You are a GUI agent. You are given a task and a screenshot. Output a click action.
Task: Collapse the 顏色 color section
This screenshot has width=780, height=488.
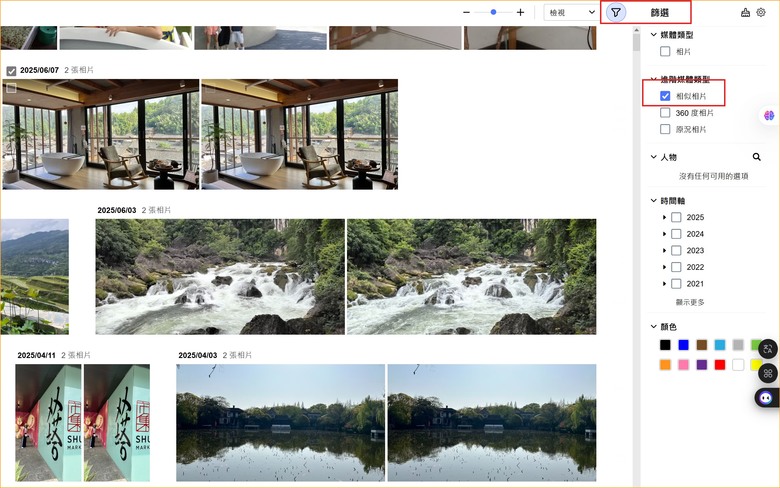click(654, 327)
